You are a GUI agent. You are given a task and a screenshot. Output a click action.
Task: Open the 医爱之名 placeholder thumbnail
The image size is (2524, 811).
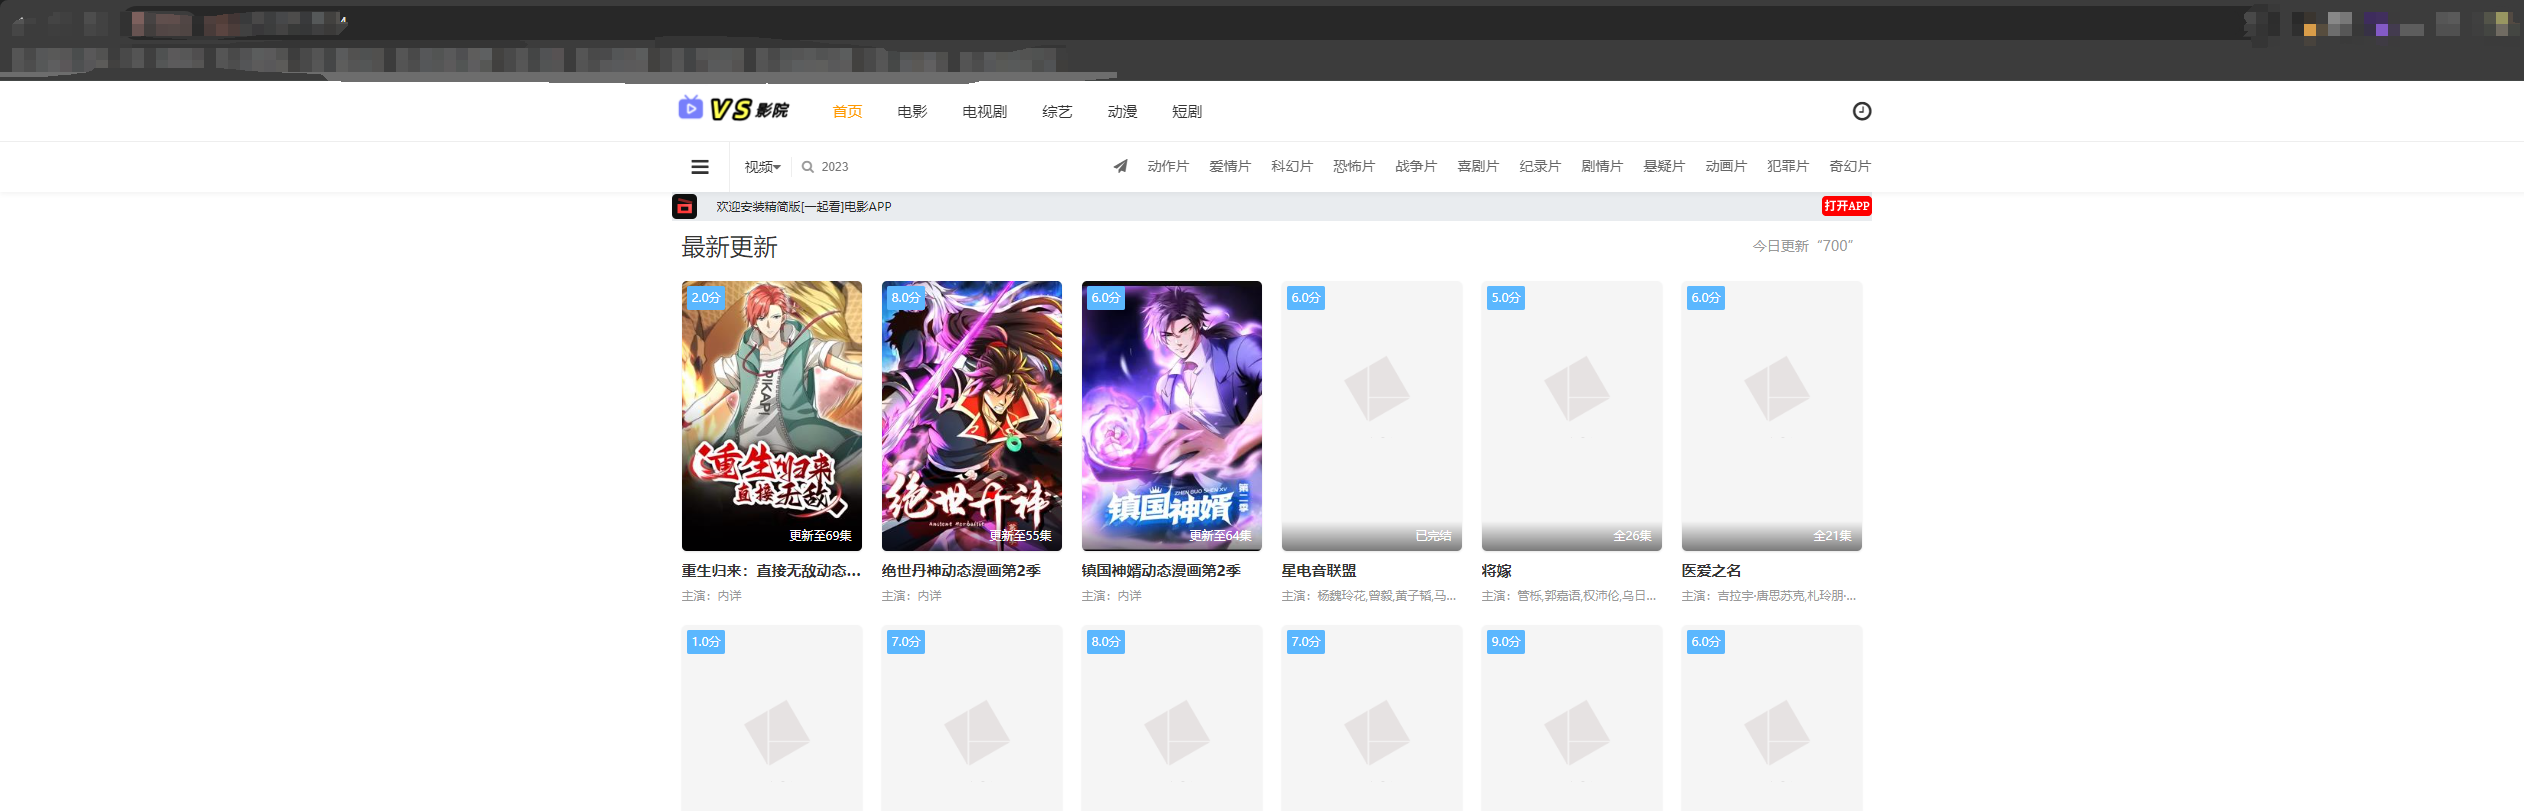point(1772,416)
